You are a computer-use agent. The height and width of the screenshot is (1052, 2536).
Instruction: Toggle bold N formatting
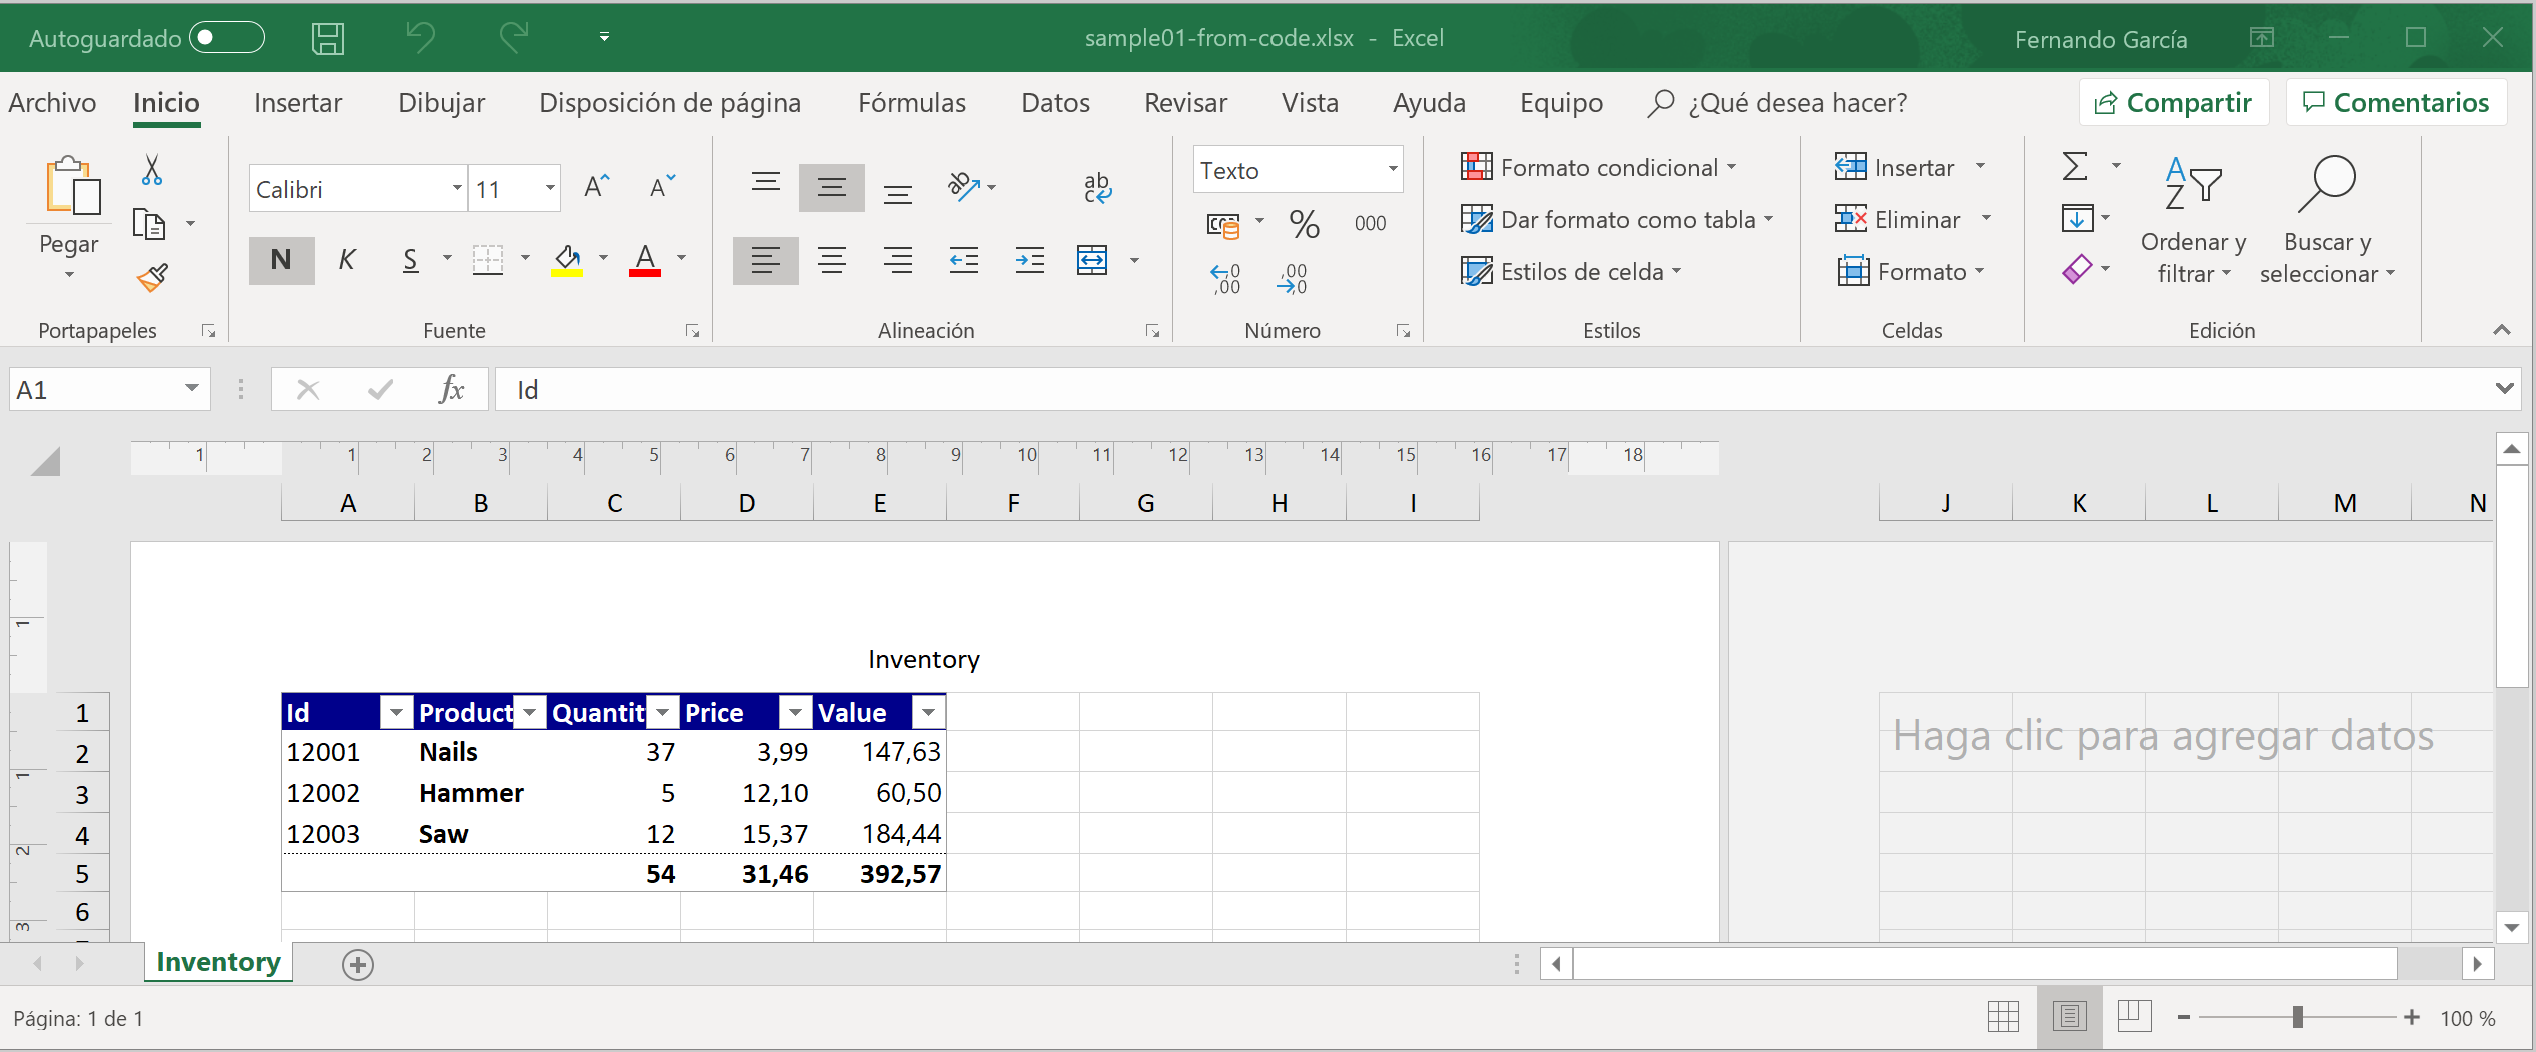pyautogui.click(x=281, y=260)
